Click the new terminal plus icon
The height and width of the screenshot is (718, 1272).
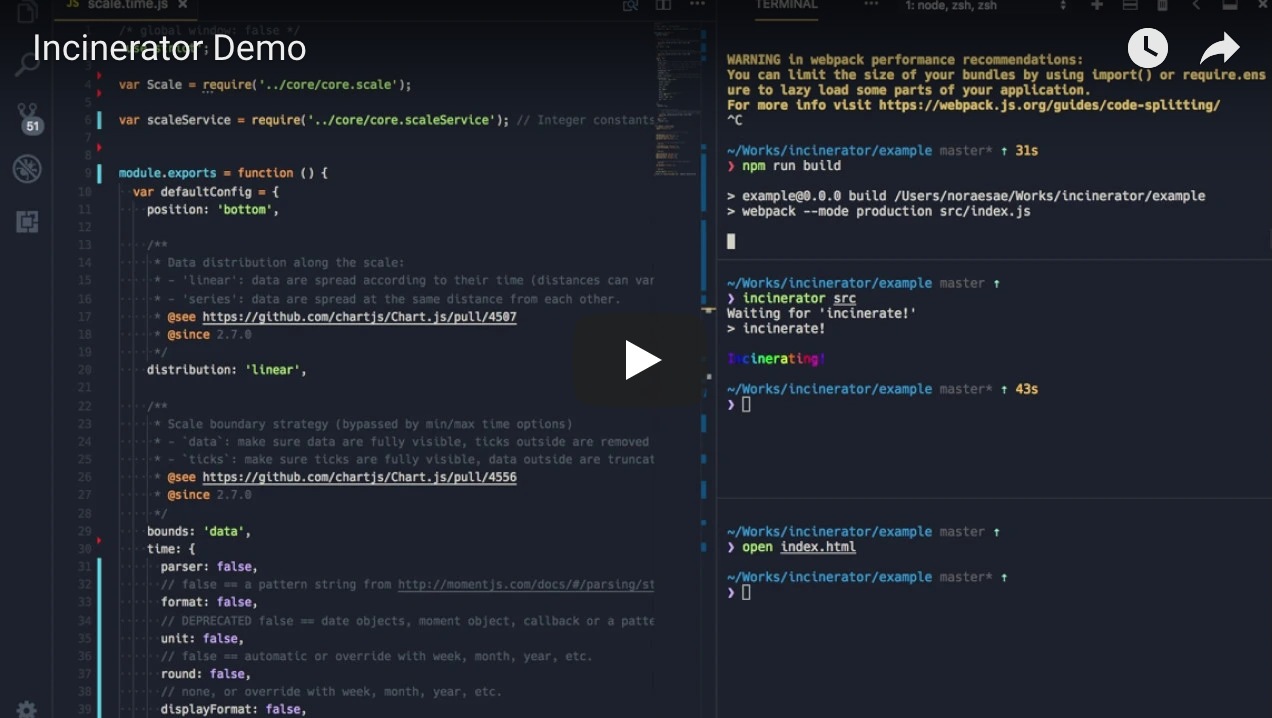[x=1097, y=5]
